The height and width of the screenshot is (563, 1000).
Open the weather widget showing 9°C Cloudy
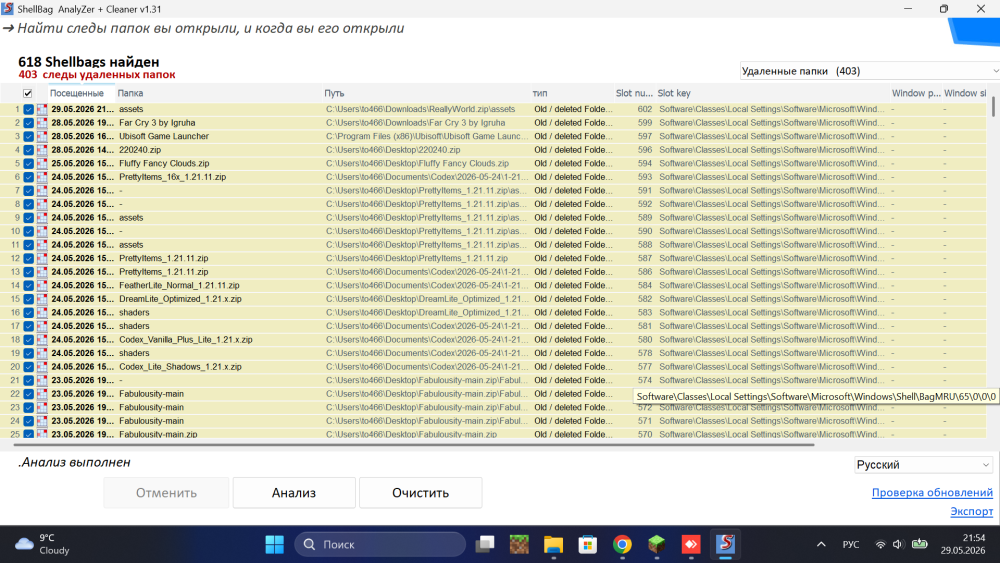(42, 544)
